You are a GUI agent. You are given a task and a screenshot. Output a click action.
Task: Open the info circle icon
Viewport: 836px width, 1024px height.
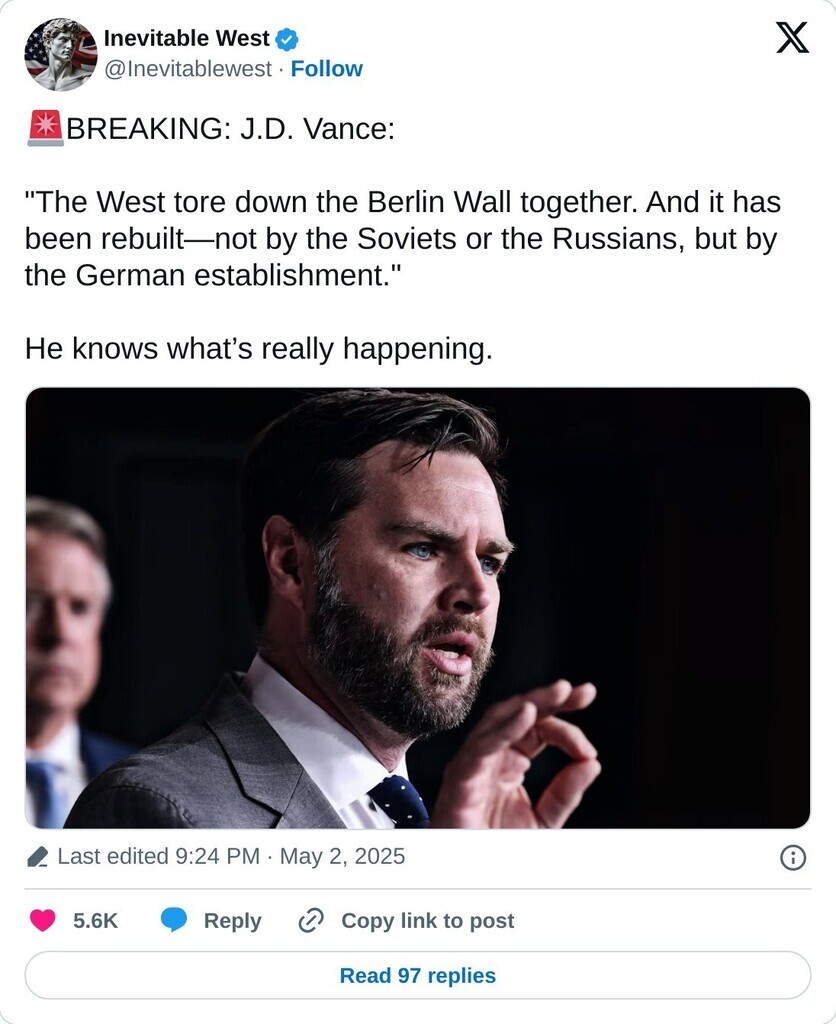(x=793, y=858)
